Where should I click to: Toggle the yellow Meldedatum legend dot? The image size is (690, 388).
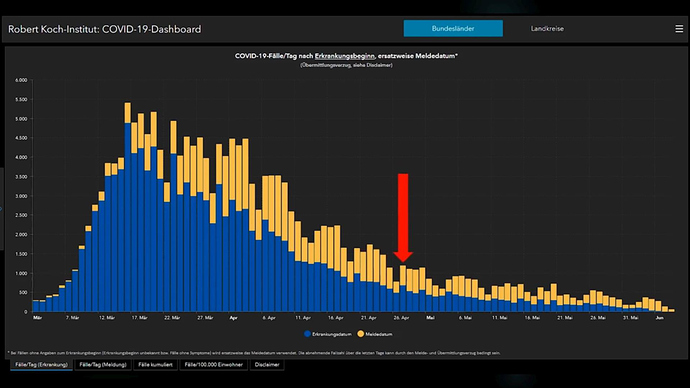pyautogui.click(x=360, y=334)
